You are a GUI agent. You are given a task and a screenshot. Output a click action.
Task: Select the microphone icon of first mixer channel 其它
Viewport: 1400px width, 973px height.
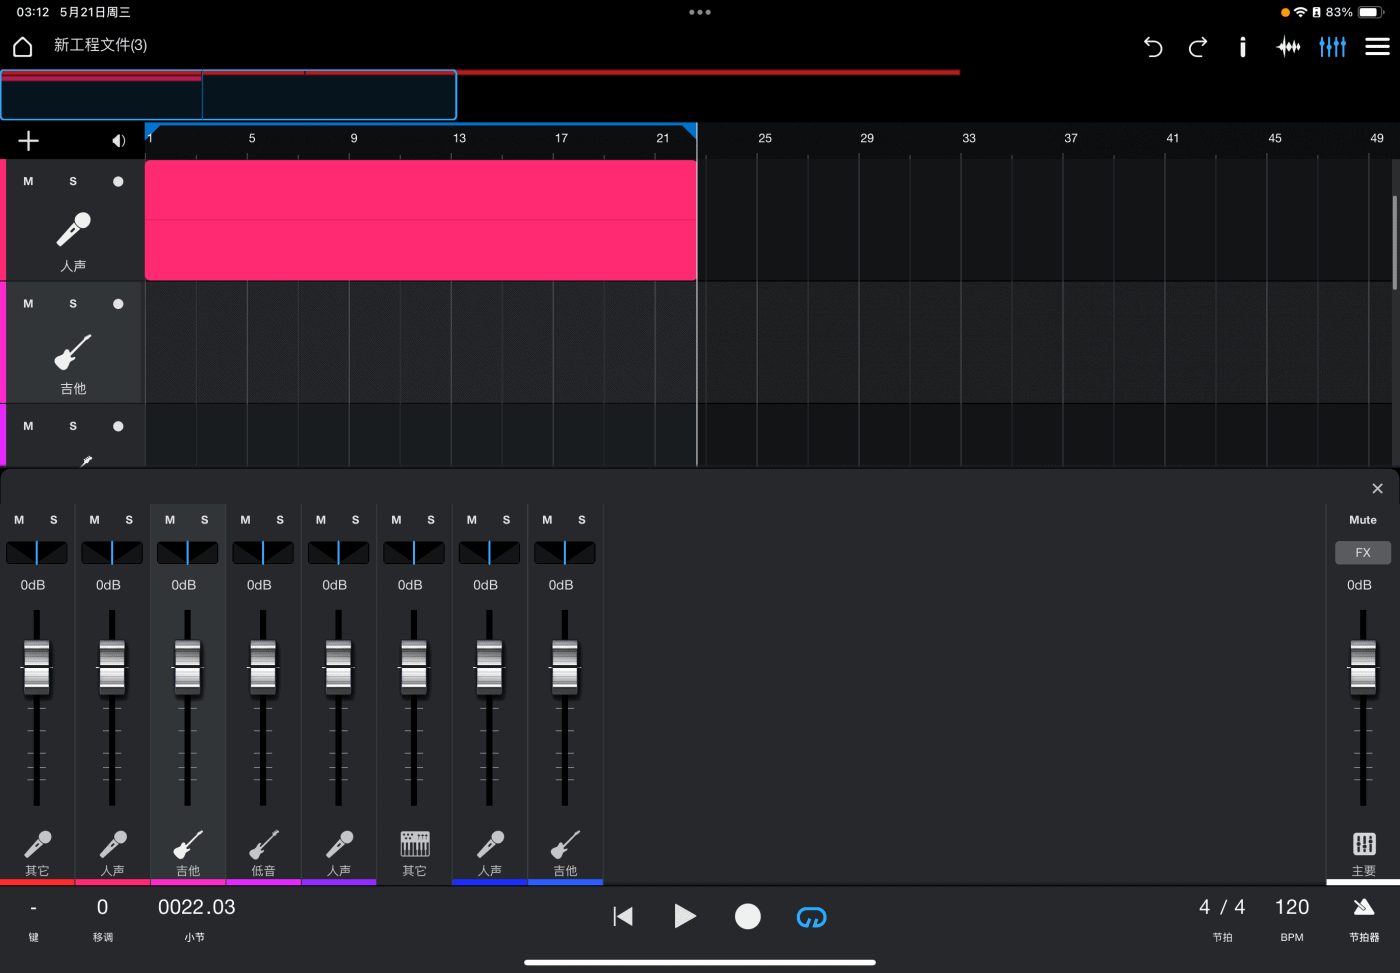(37, 844)
